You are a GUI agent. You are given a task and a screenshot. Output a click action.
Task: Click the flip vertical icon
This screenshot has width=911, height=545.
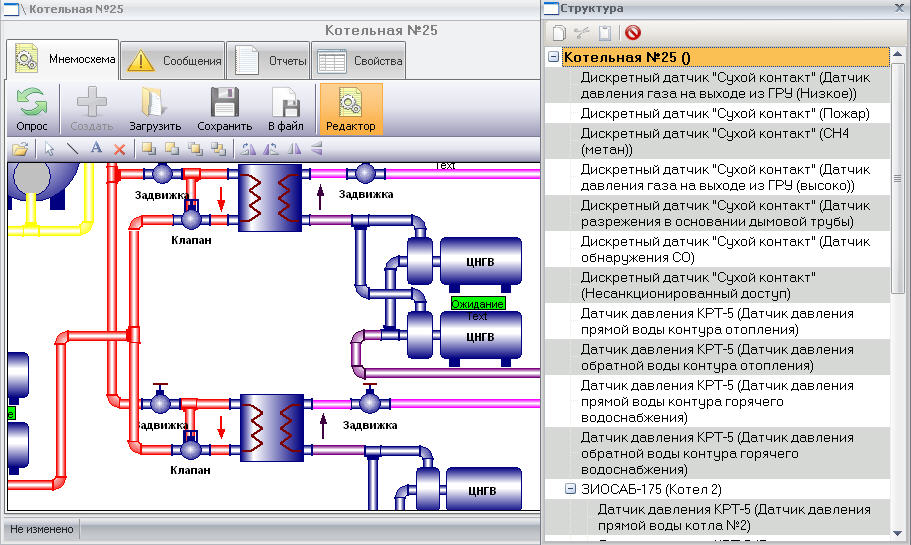pos(317,149)
